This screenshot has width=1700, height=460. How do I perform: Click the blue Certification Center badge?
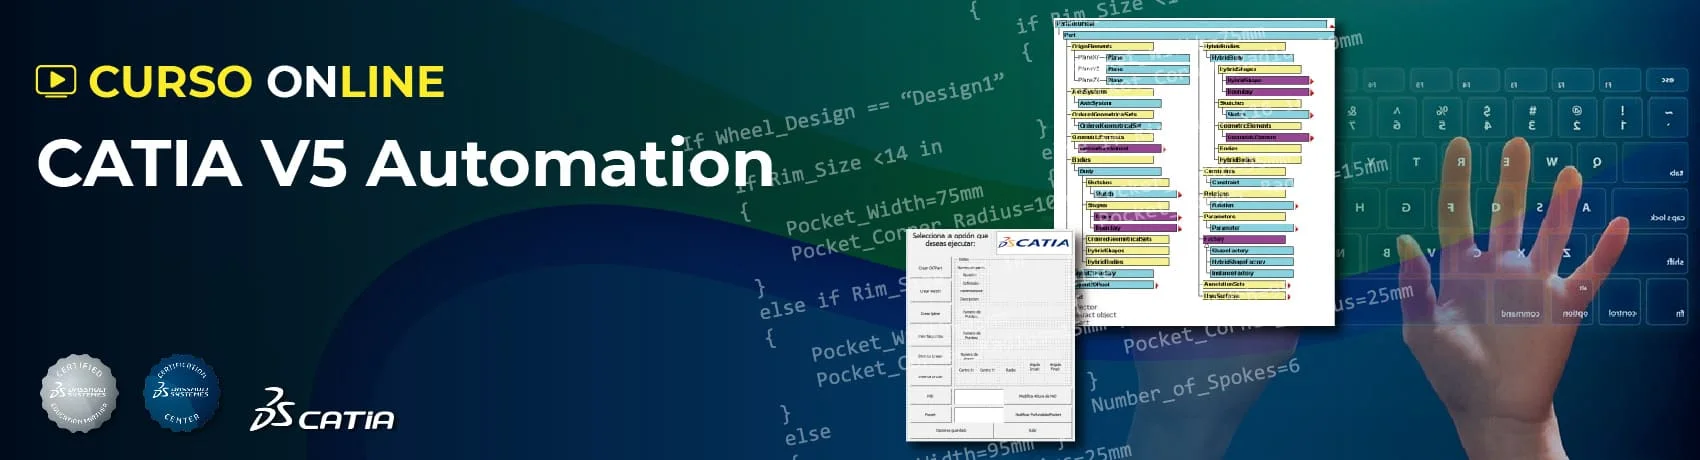(x=181, y=393)
